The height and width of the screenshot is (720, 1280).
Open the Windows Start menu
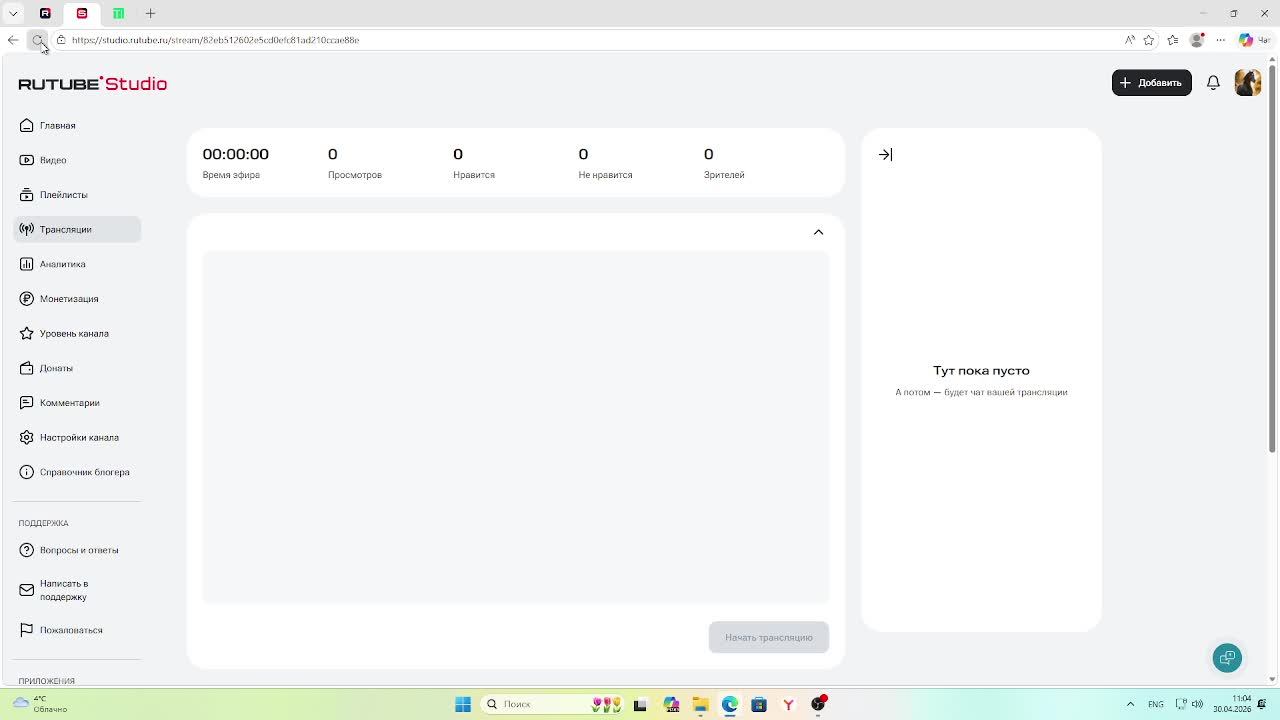463,704
